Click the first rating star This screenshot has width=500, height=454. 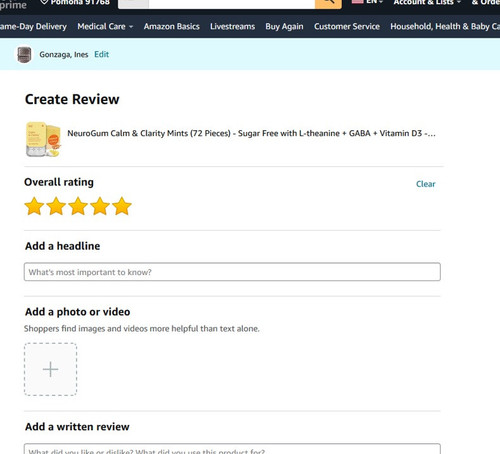click(34, 206)
